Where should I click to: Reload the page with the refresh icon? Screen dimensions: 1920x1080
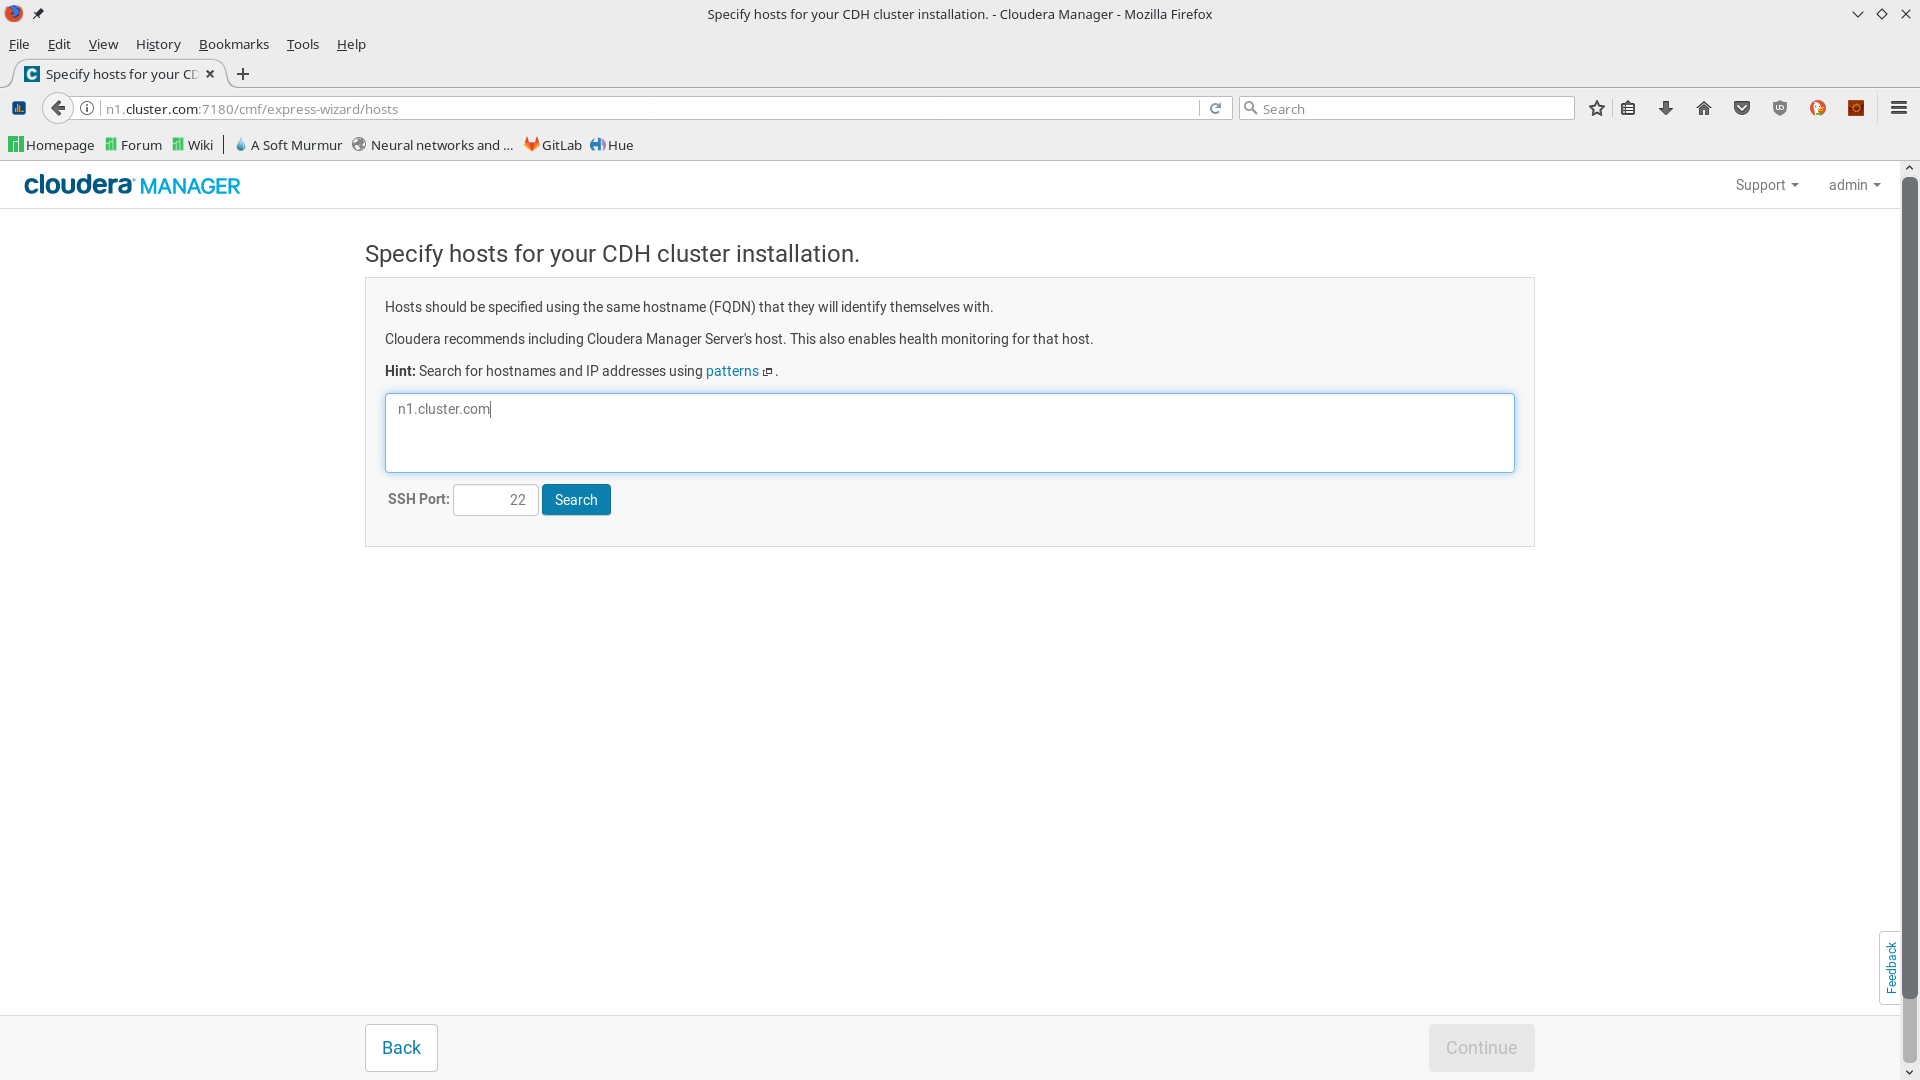click(1215, 108)
